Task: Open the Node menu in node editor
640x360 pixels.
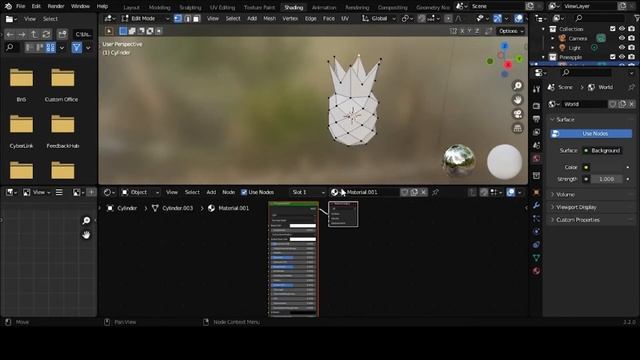Action: 229,192
